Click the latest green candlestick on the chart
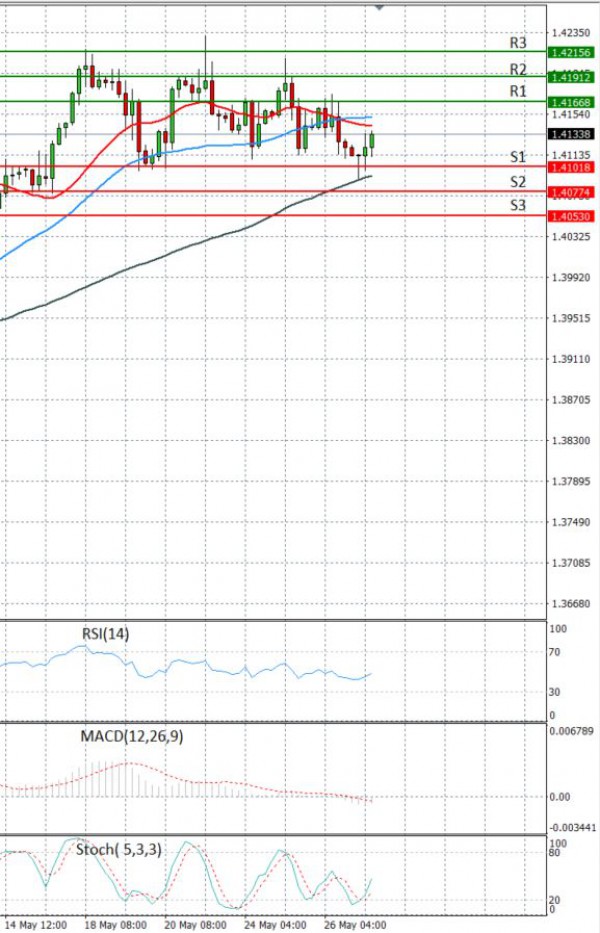Screen dimensions: 600x933 373,142
